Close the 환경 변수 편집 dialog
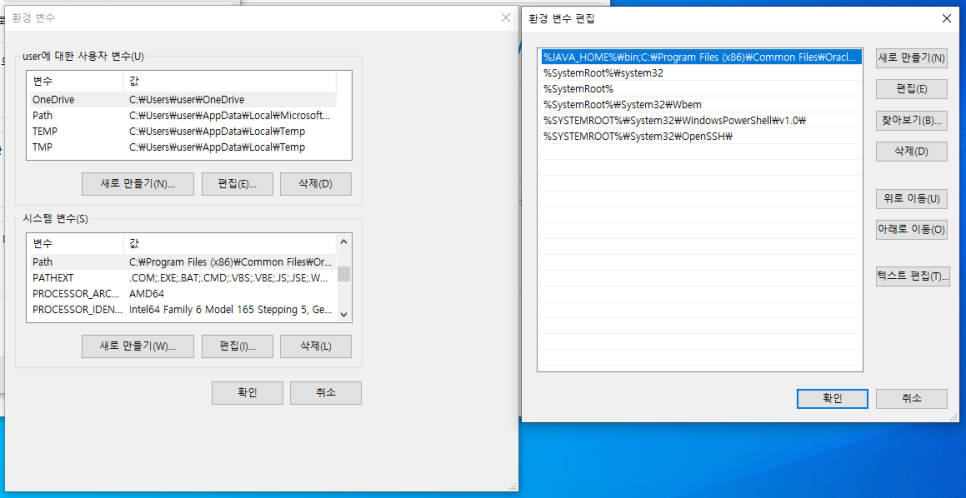This screenshot has height=498, width=966. click(947, 18)
